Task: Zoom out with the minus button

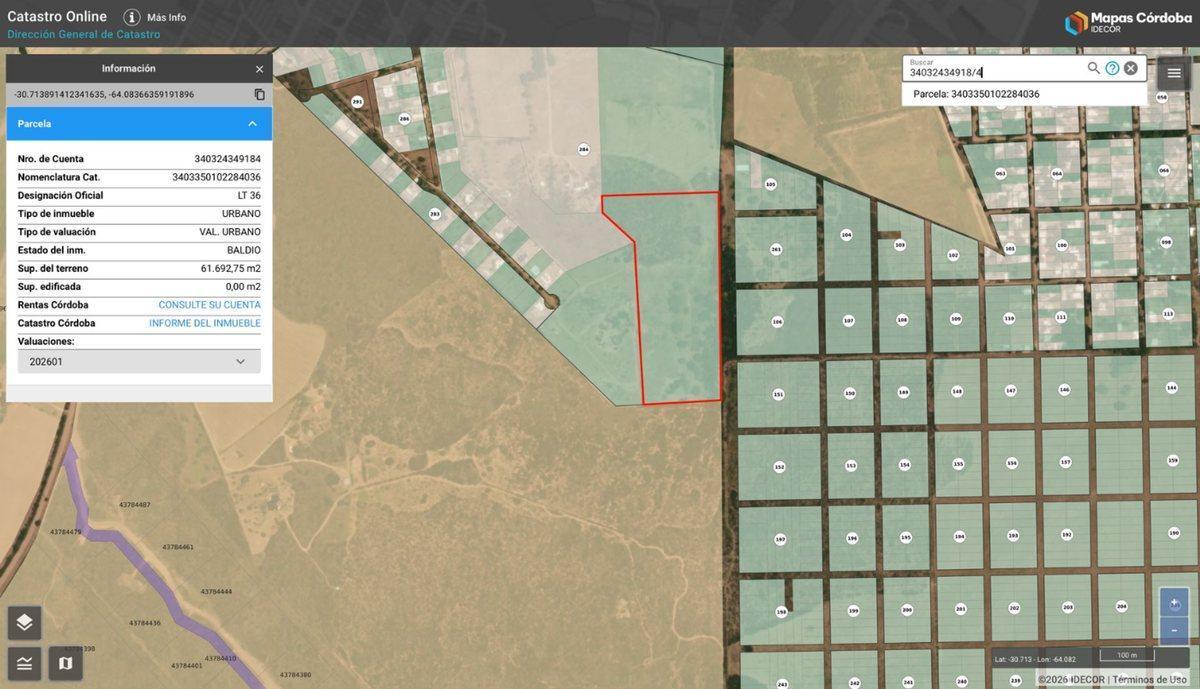Action: click(1174, 630)
